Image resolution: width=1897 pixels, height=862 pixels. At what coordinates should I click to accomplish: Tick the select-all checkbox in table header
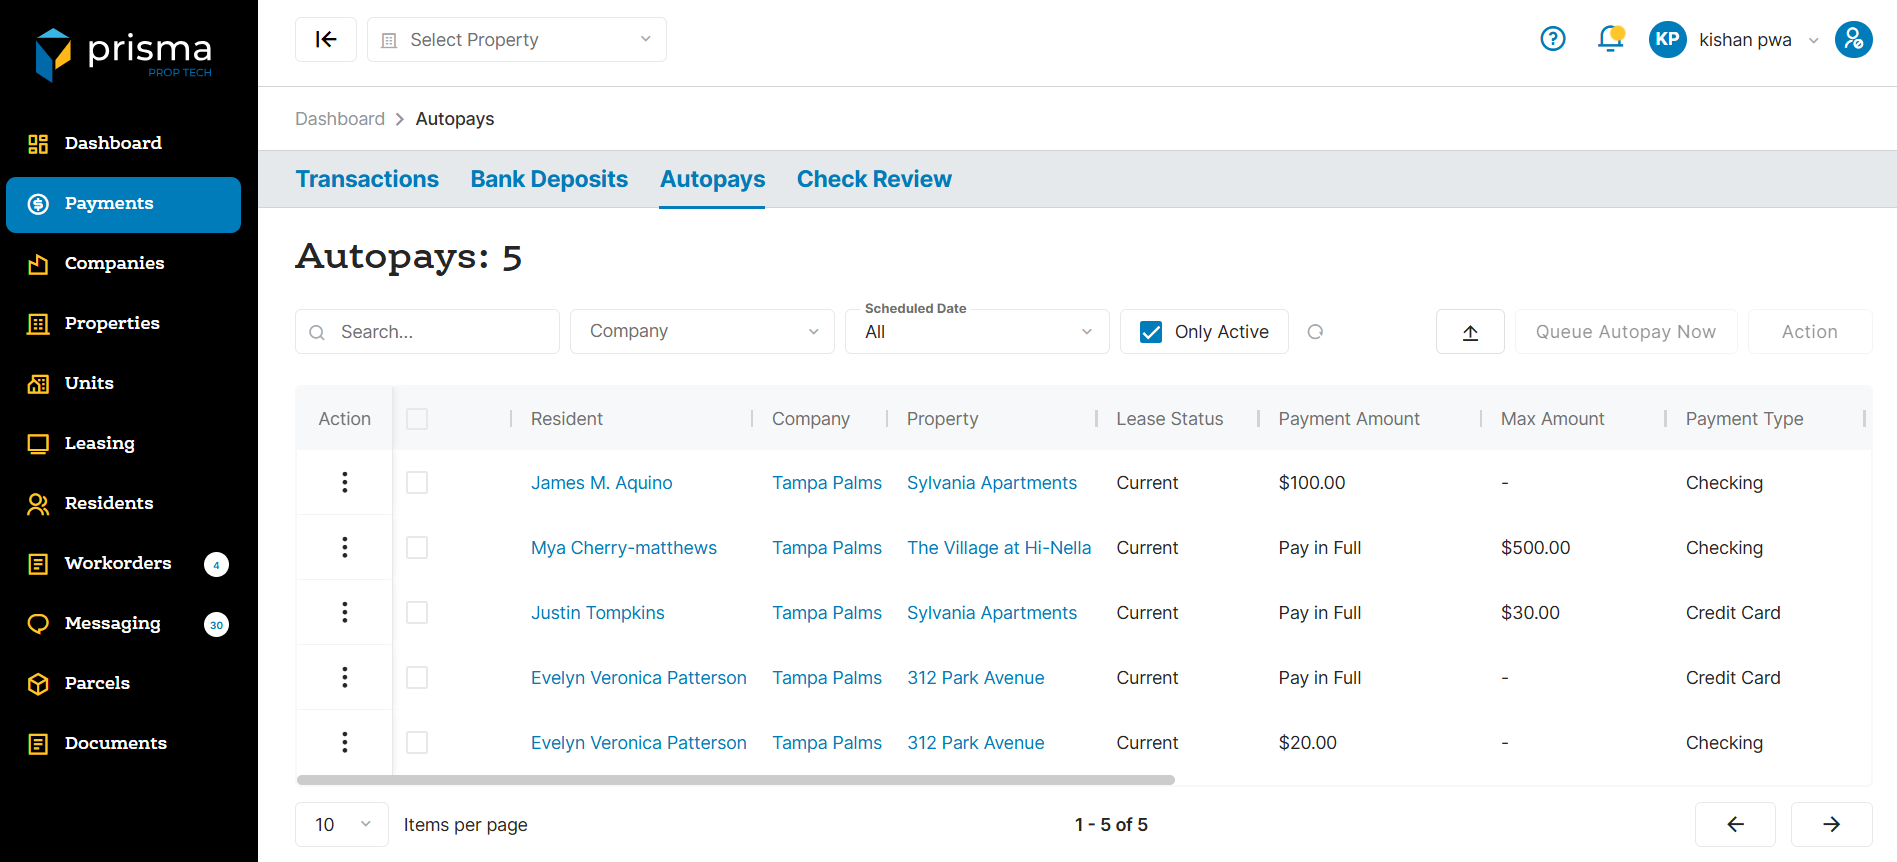417,419
